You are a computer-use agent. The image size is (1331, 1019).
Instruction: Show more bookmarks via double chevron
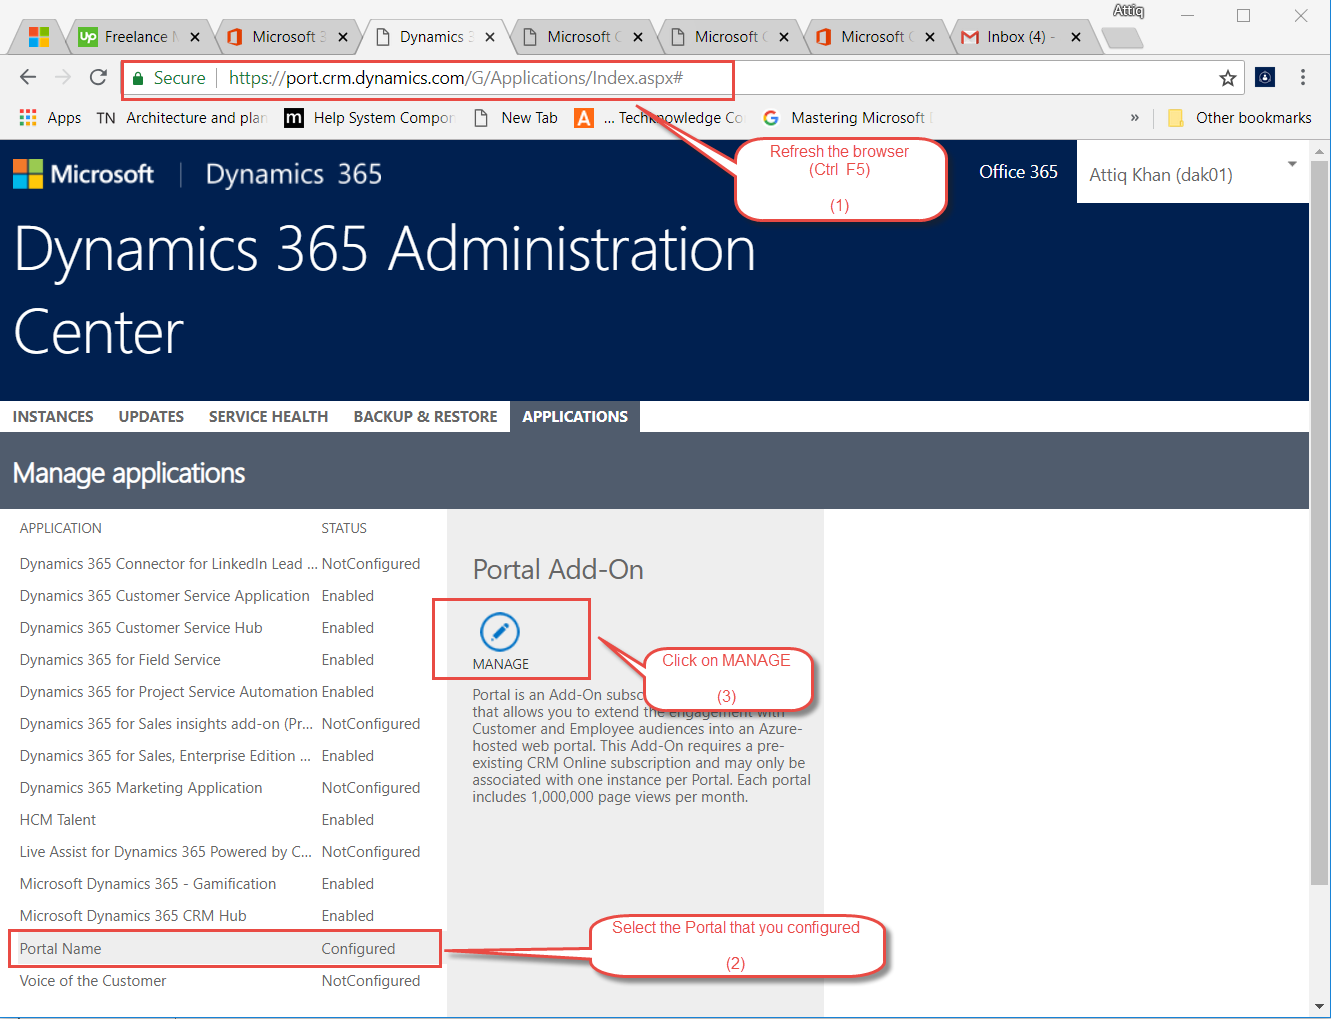pos(1134,118)
